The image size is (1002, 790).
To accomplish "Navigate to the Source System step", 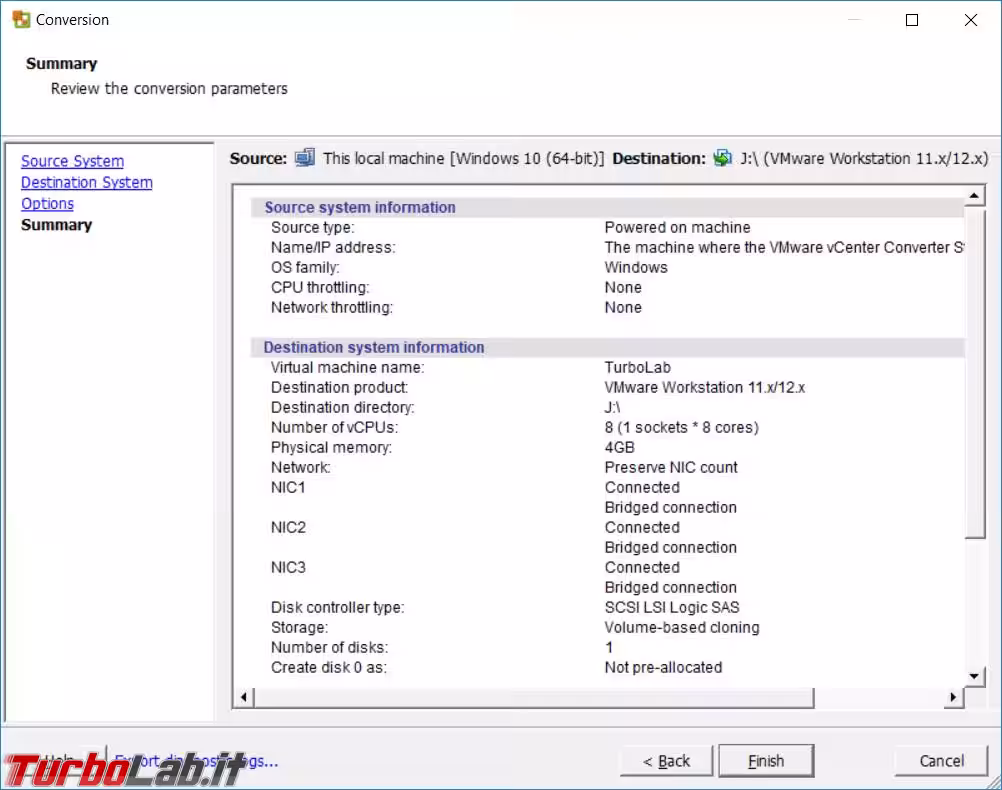I will pos(72,161).
